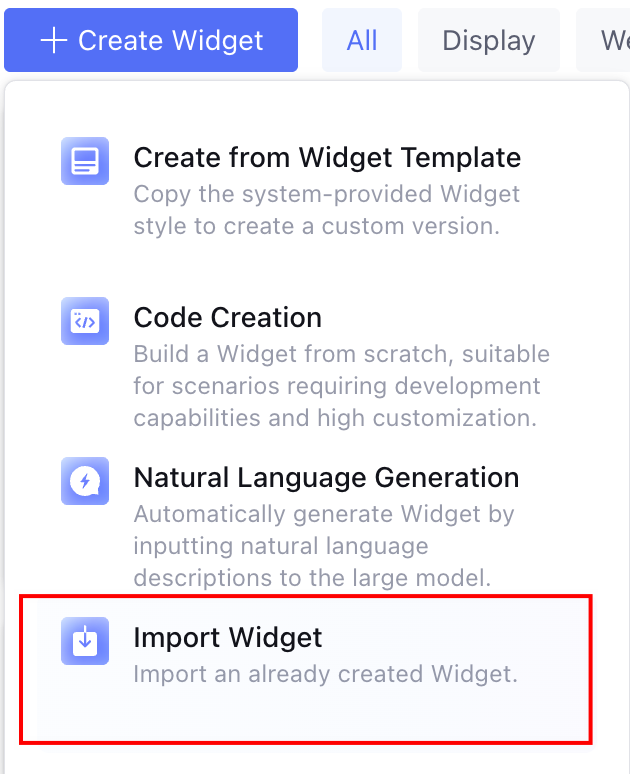Click the "Create Widget" button label text
The image size is (630, 774).
pos(171,40)
